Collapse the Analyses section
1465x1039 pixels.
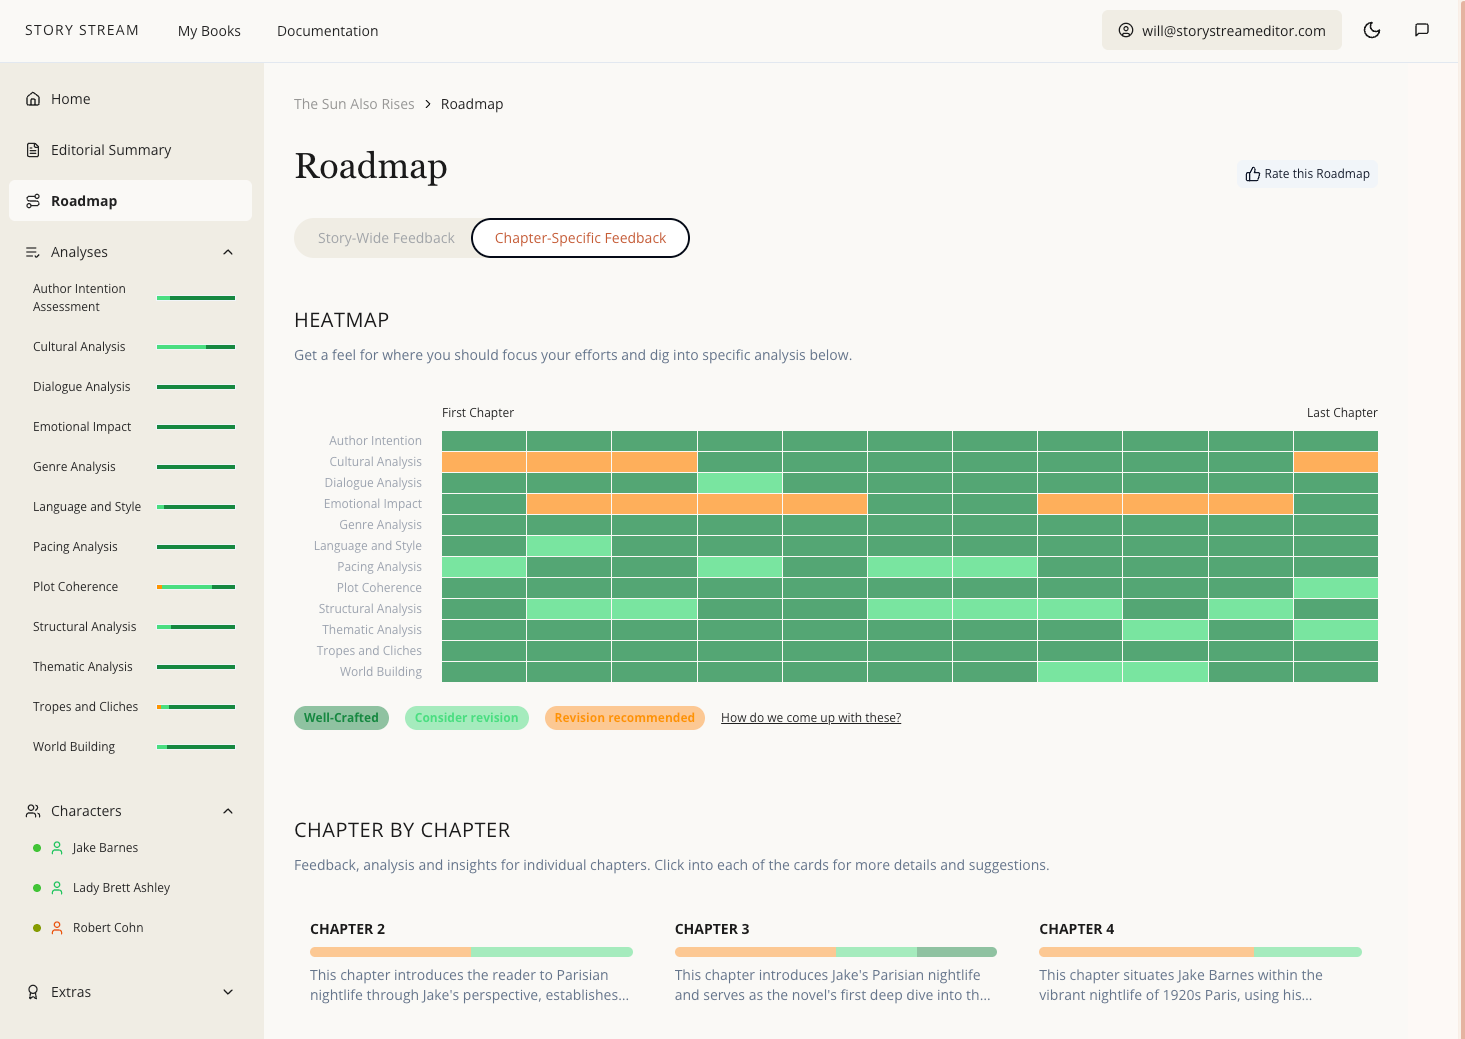[228, 252]
